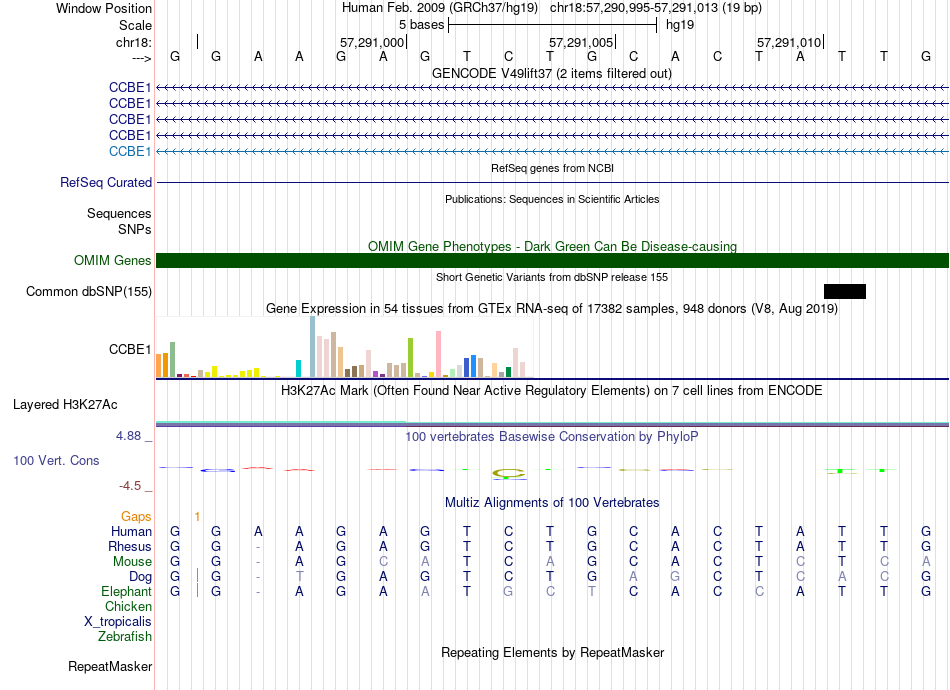Click the Multiz Alignments of 100 Vertebrates title
The width and height of the screenshot is (950, 690).
[x=552, y=502]
